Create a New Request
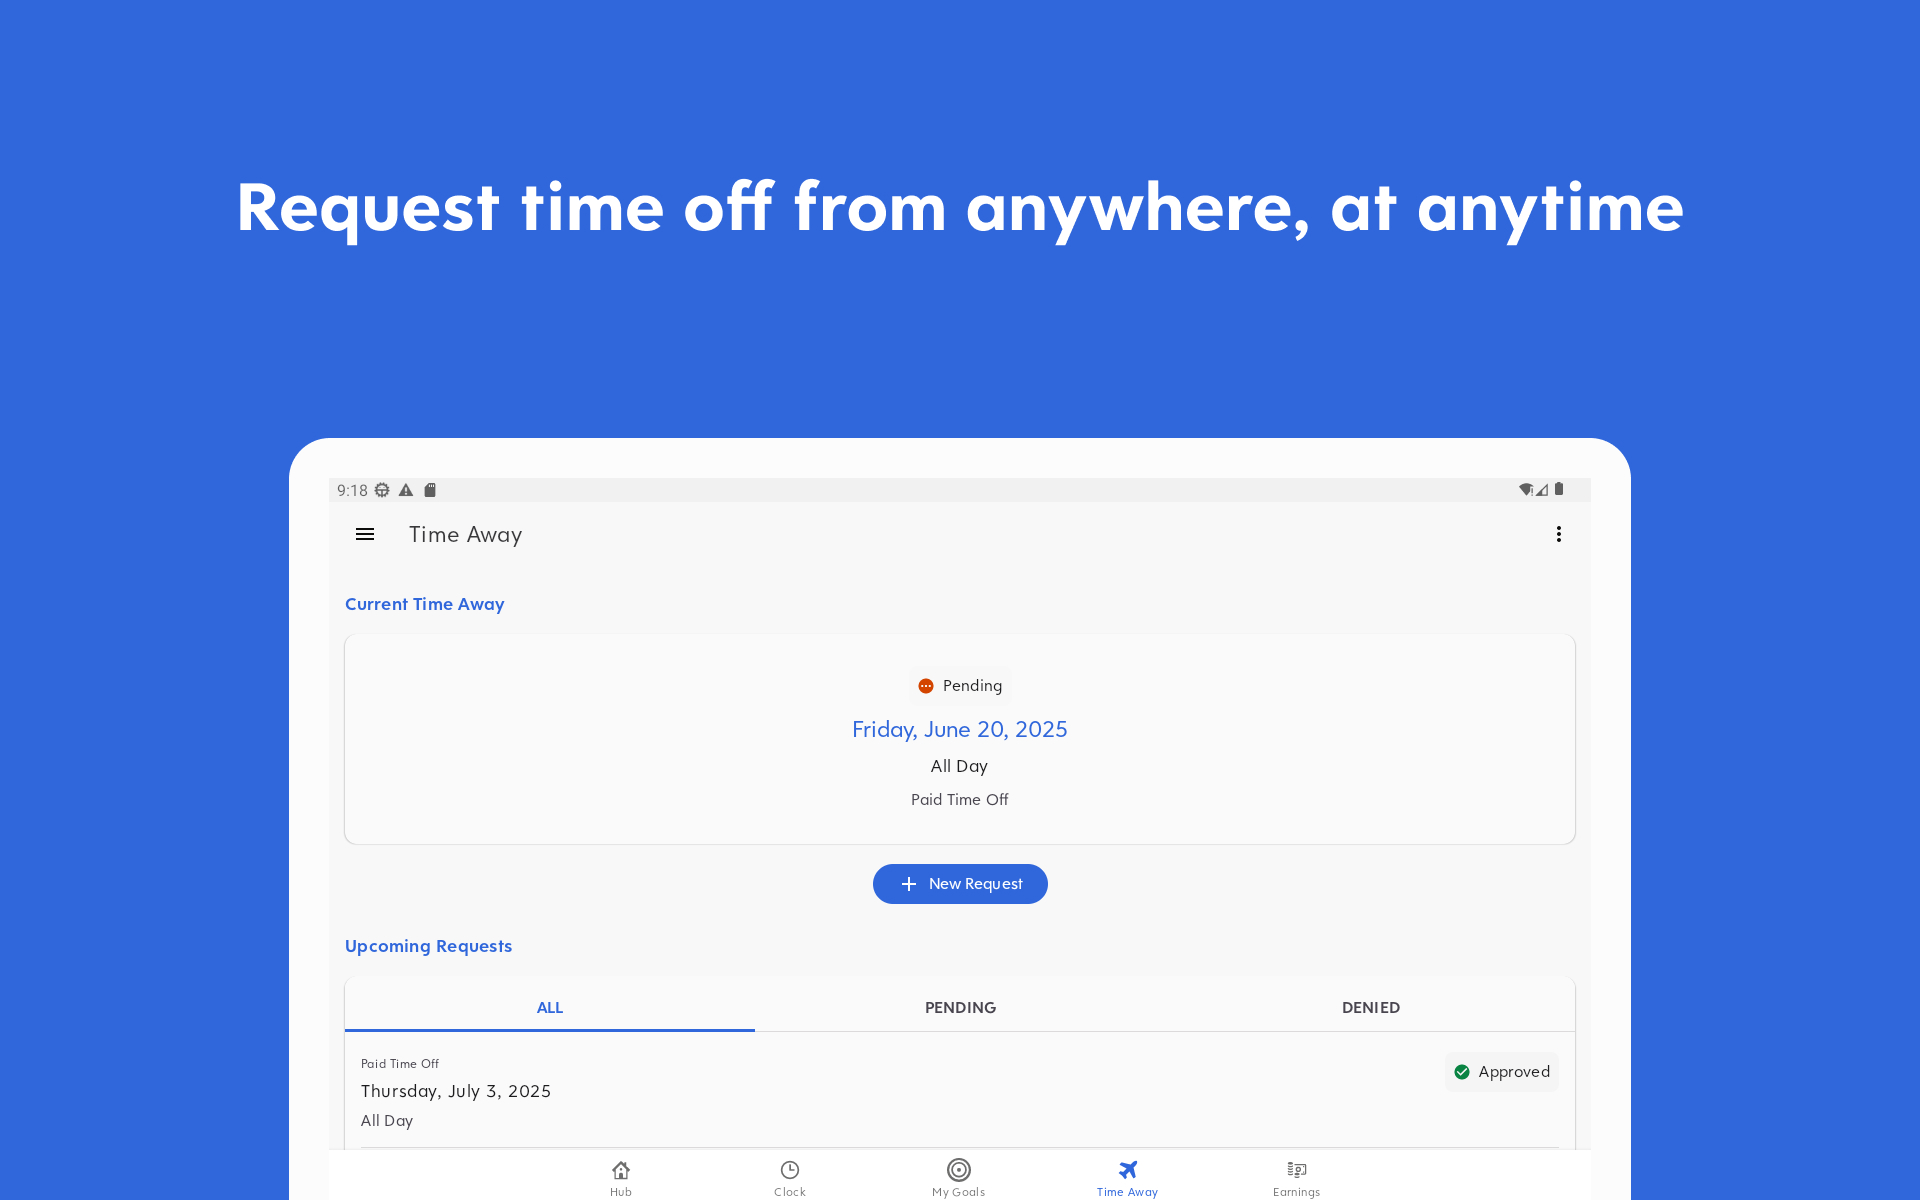 click(960, 884)
